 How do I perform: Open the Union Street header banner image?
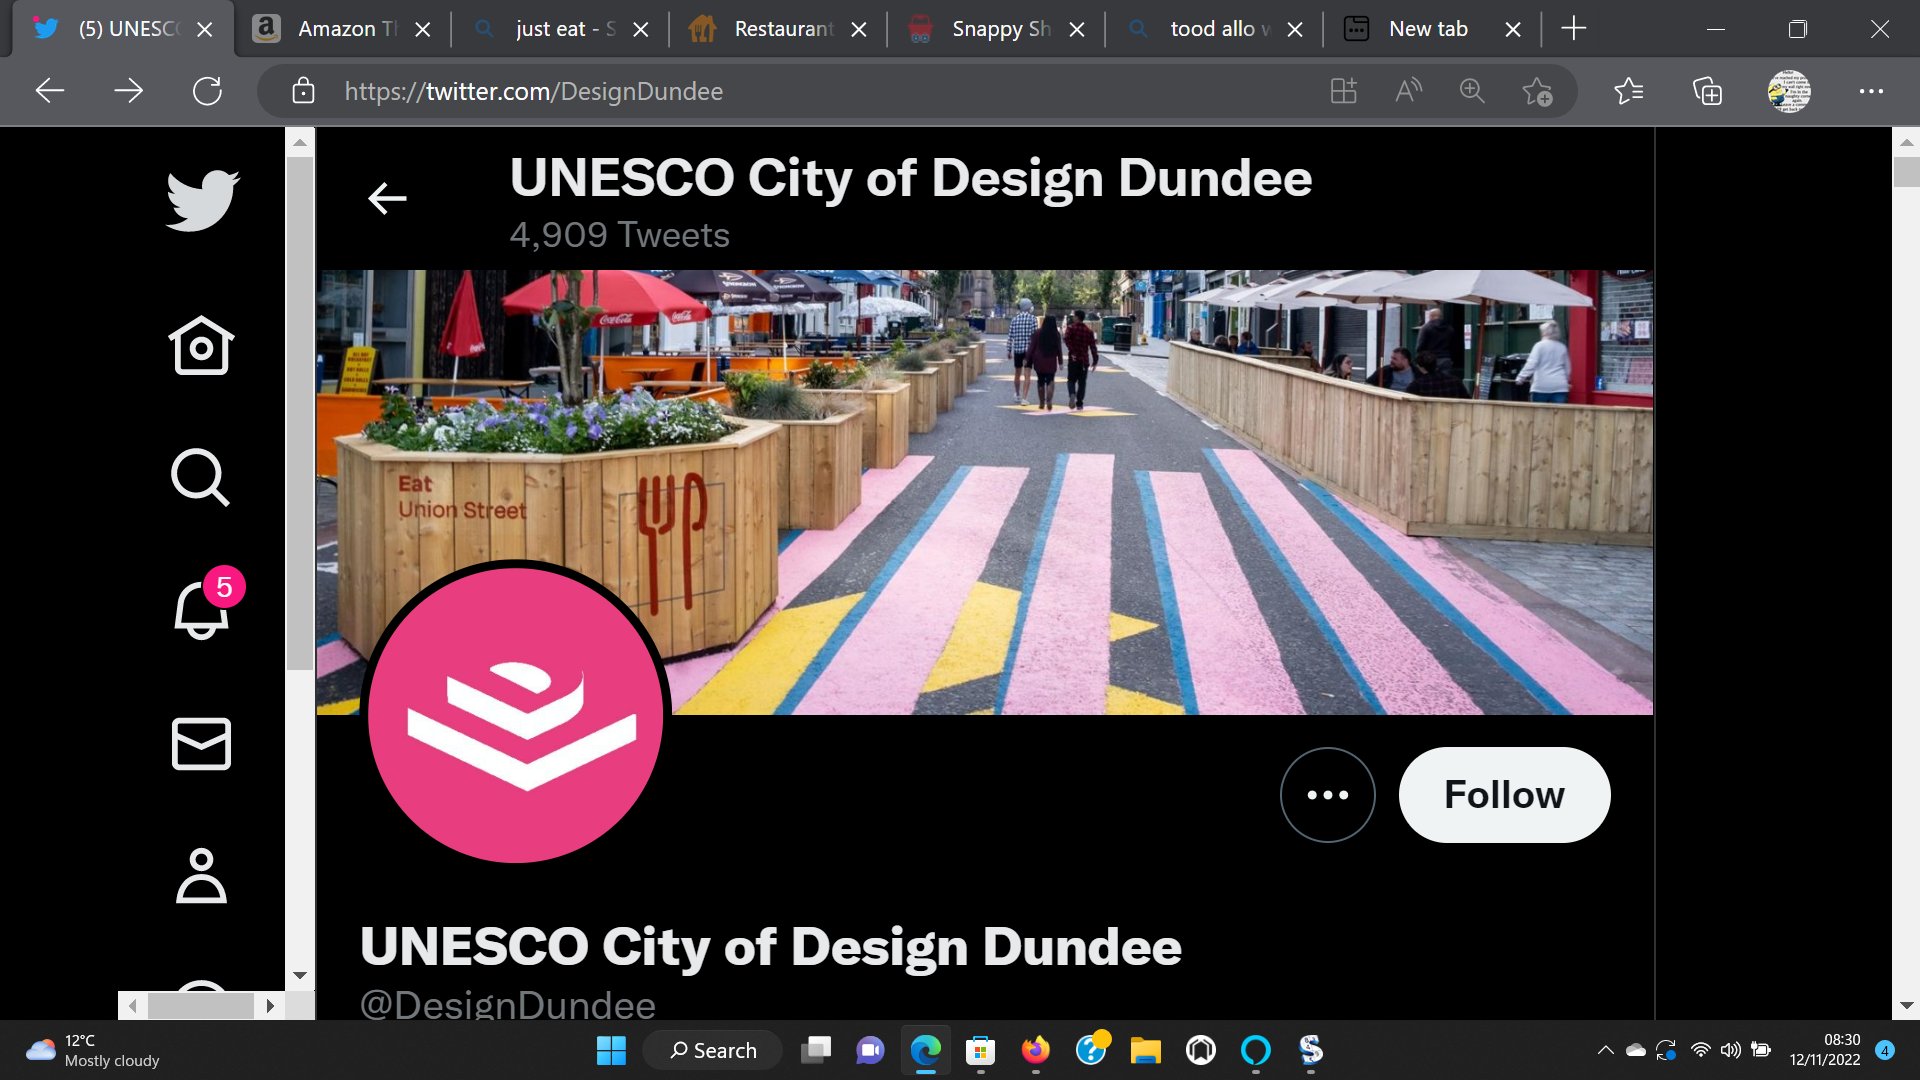(1100, 450)
